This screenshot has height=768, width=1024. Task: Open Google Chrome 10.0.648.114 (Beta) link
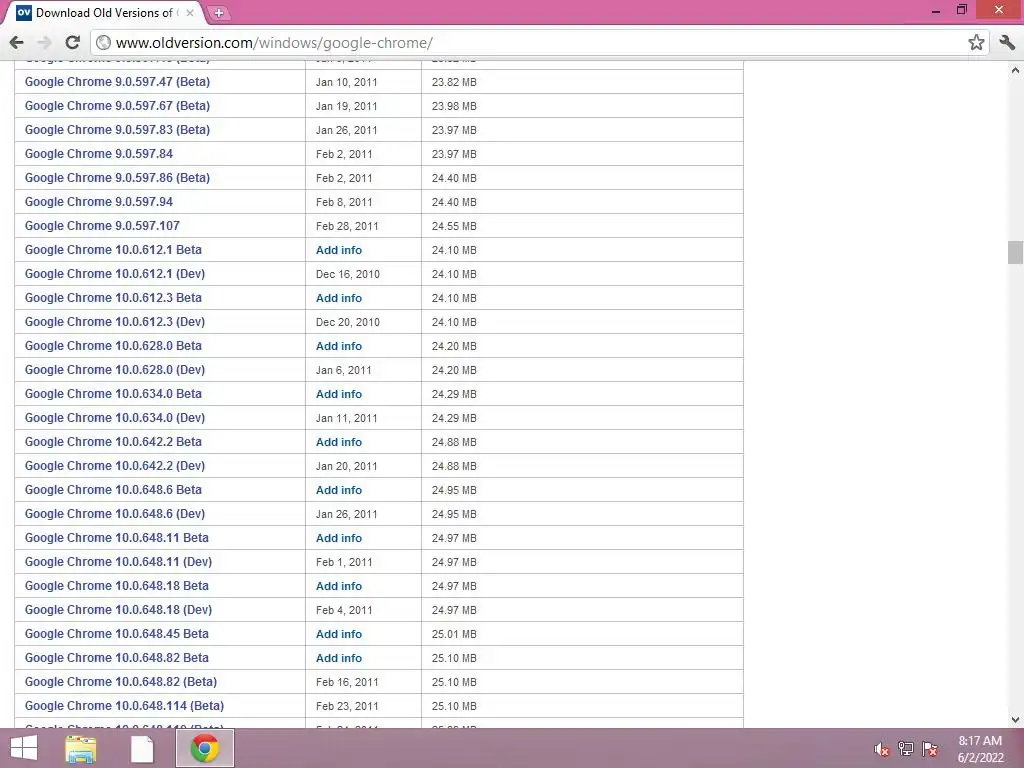(124, 706)
